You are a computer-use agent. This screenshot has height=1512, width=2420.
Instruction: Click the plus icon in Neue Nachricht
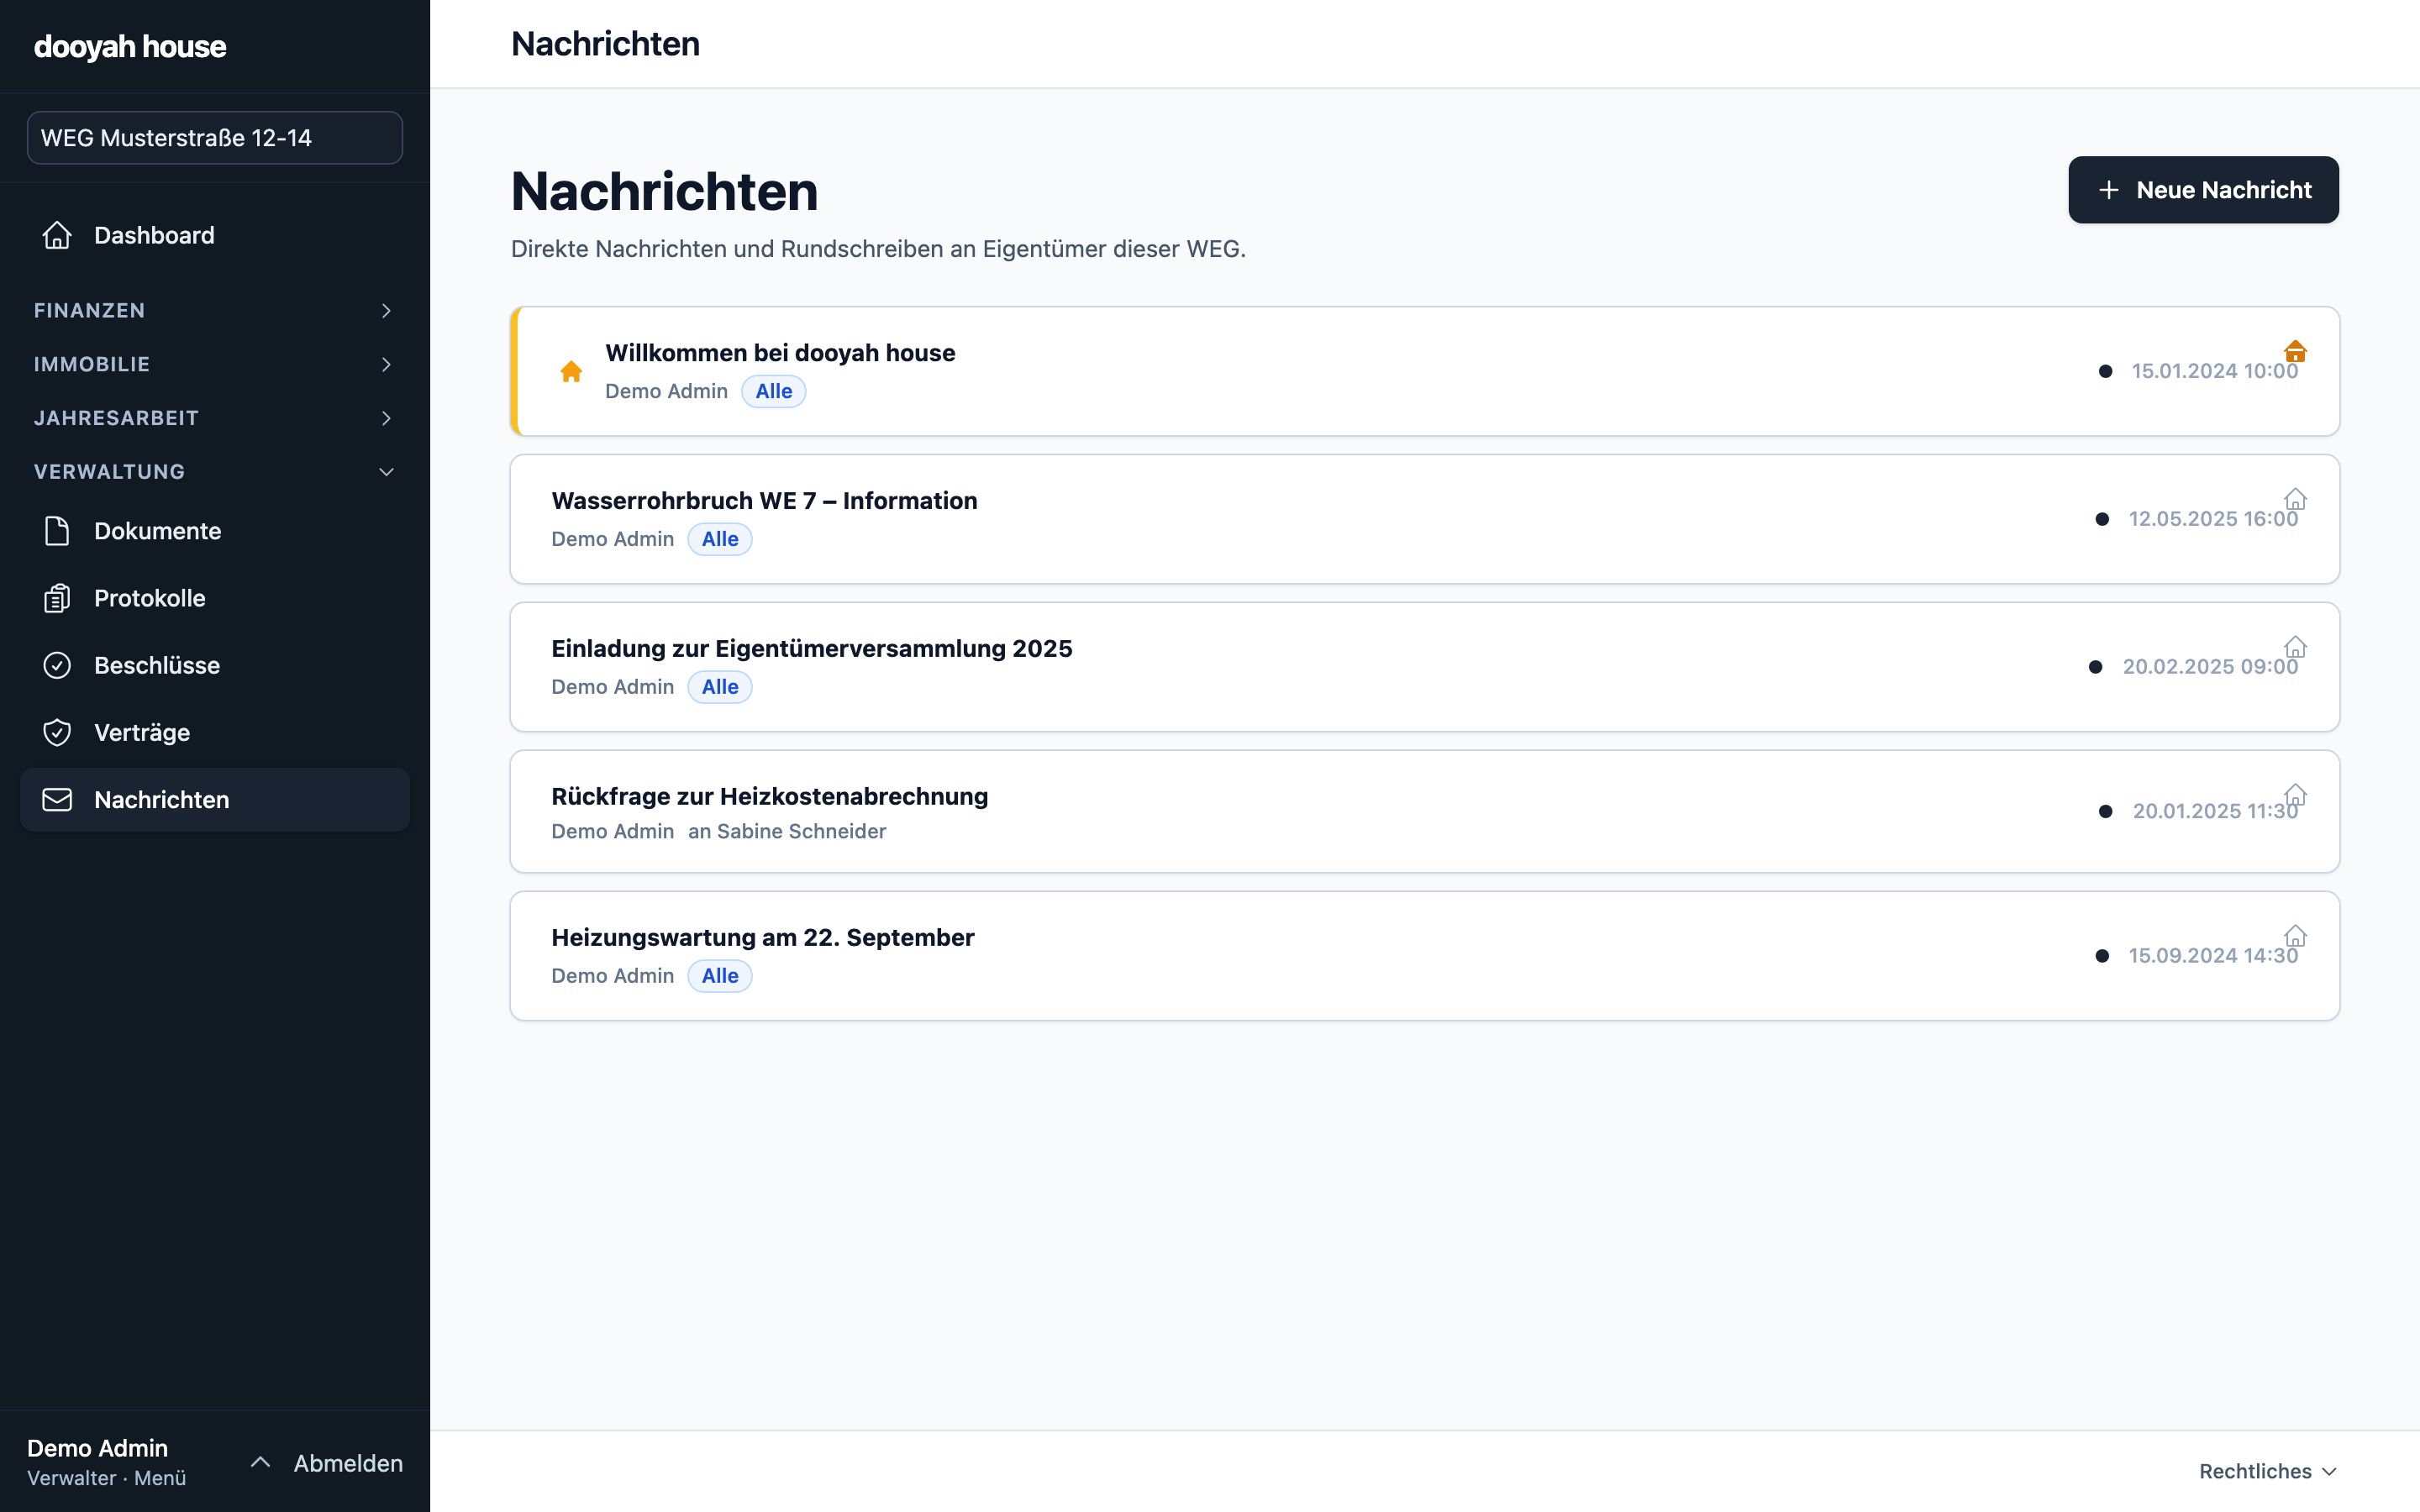click(x=2108, y=190)
